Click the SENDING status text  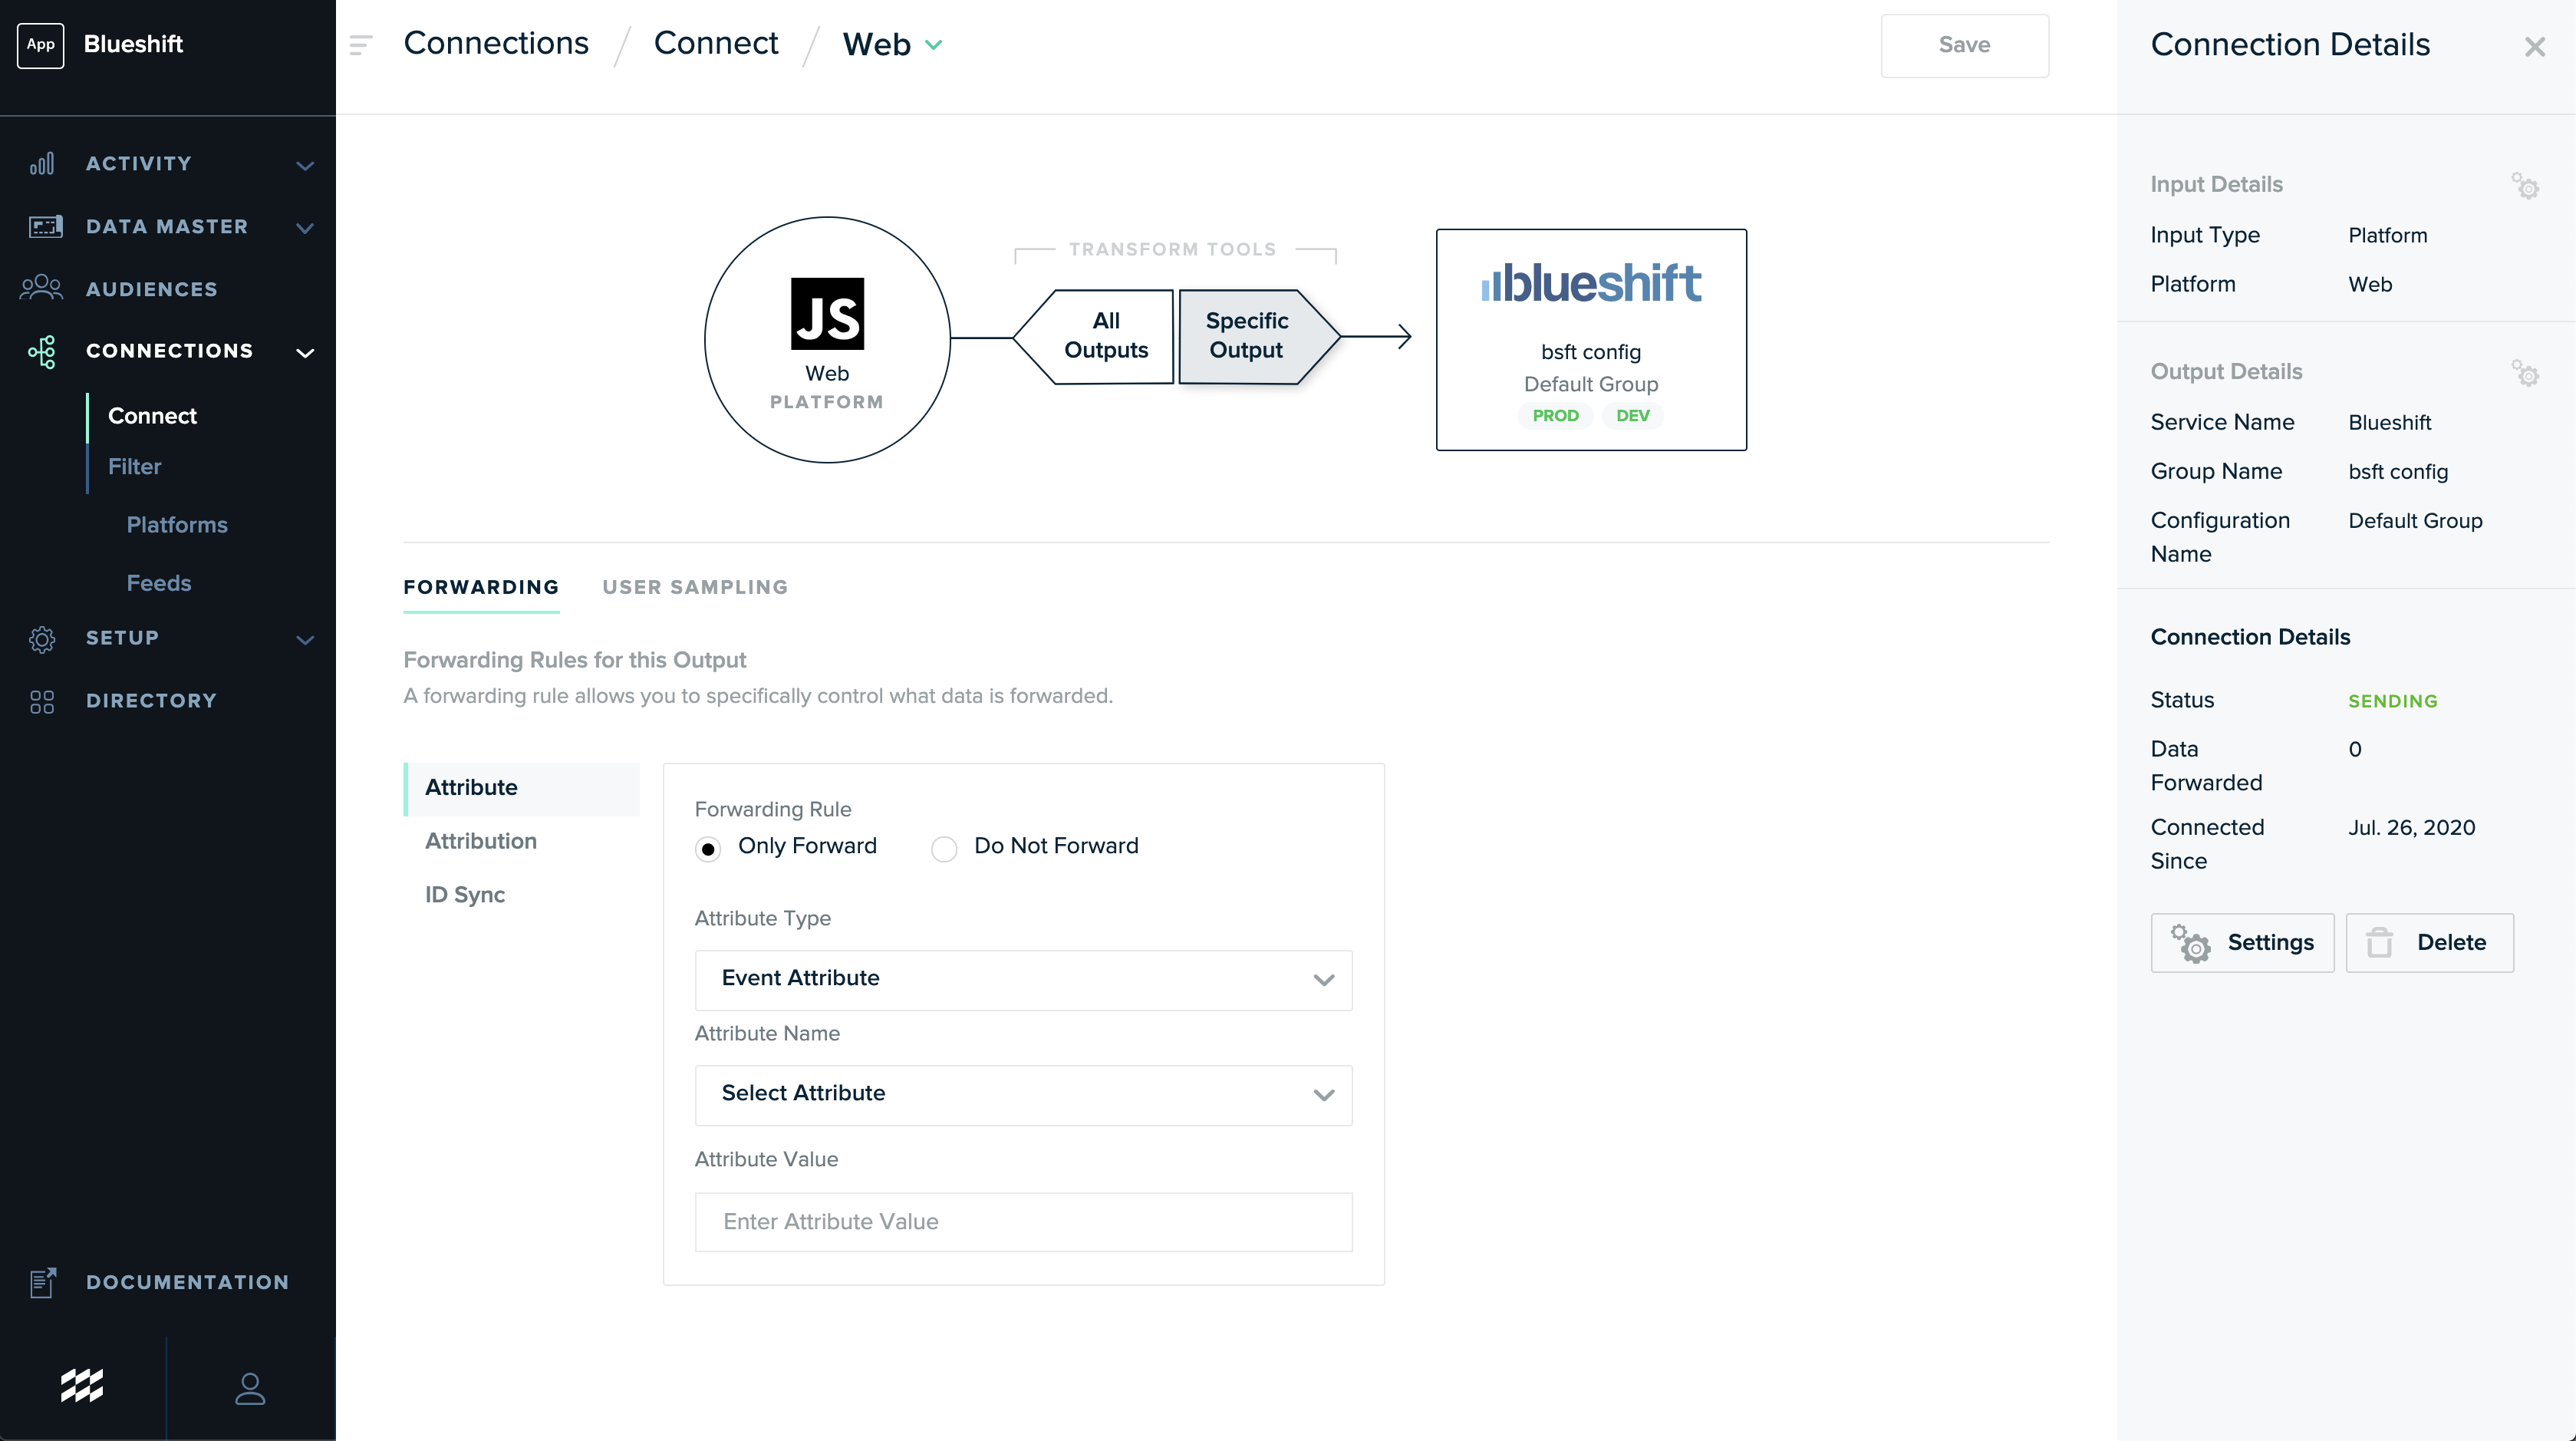point(2392,701)
